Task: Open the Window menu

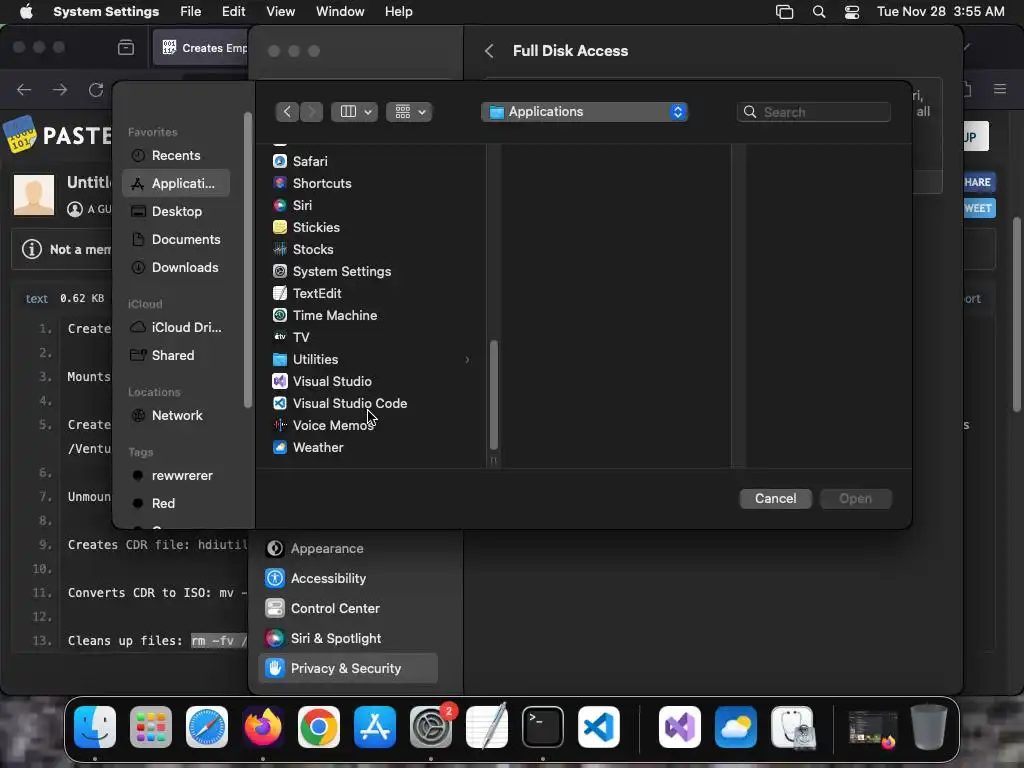Action: click(340, 12)
